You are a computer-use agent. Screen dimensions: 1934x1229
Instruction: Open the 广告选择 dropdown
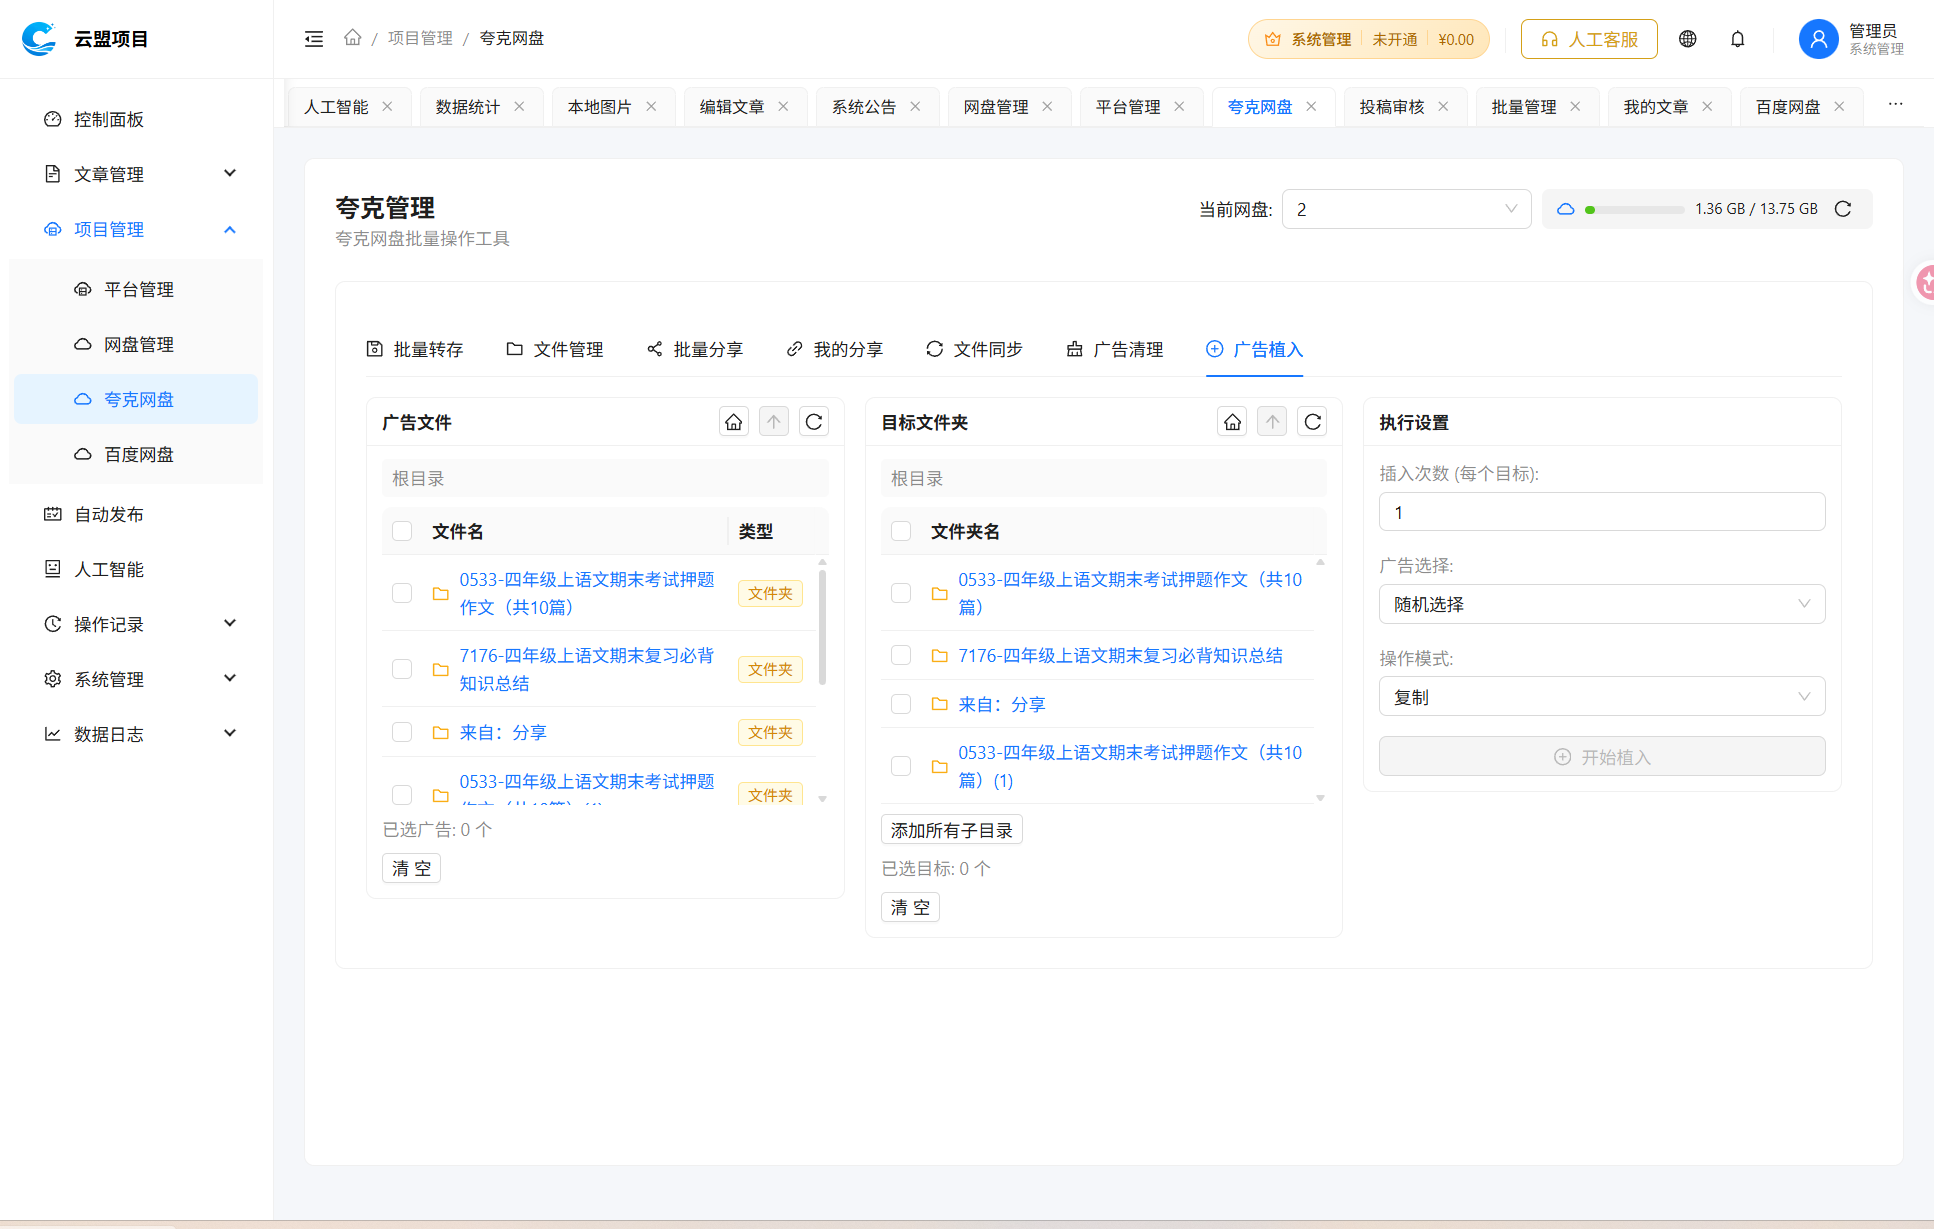(x=1601, y=604)
